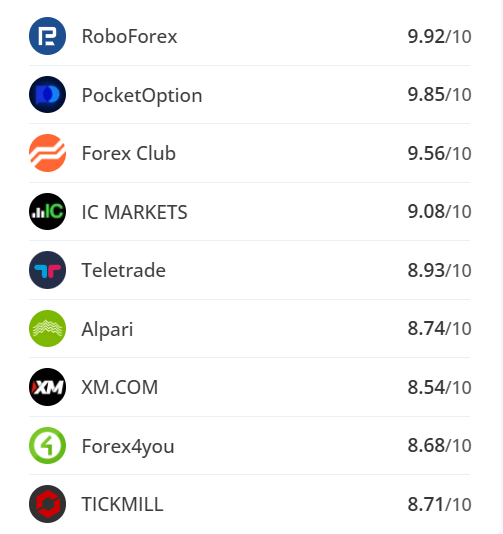Click the Teletrade 8.93/10 rating
The image size is (503, 534).
pos(439,270)
